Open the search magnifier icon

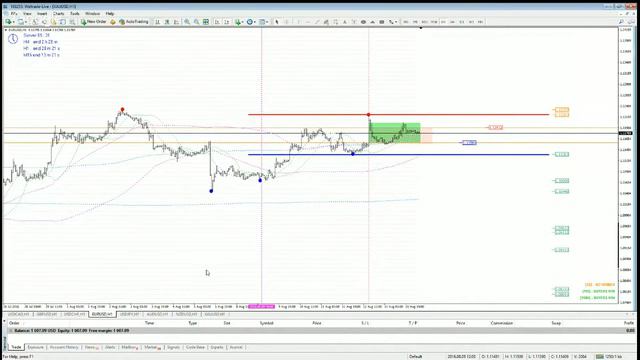point(621,22)
